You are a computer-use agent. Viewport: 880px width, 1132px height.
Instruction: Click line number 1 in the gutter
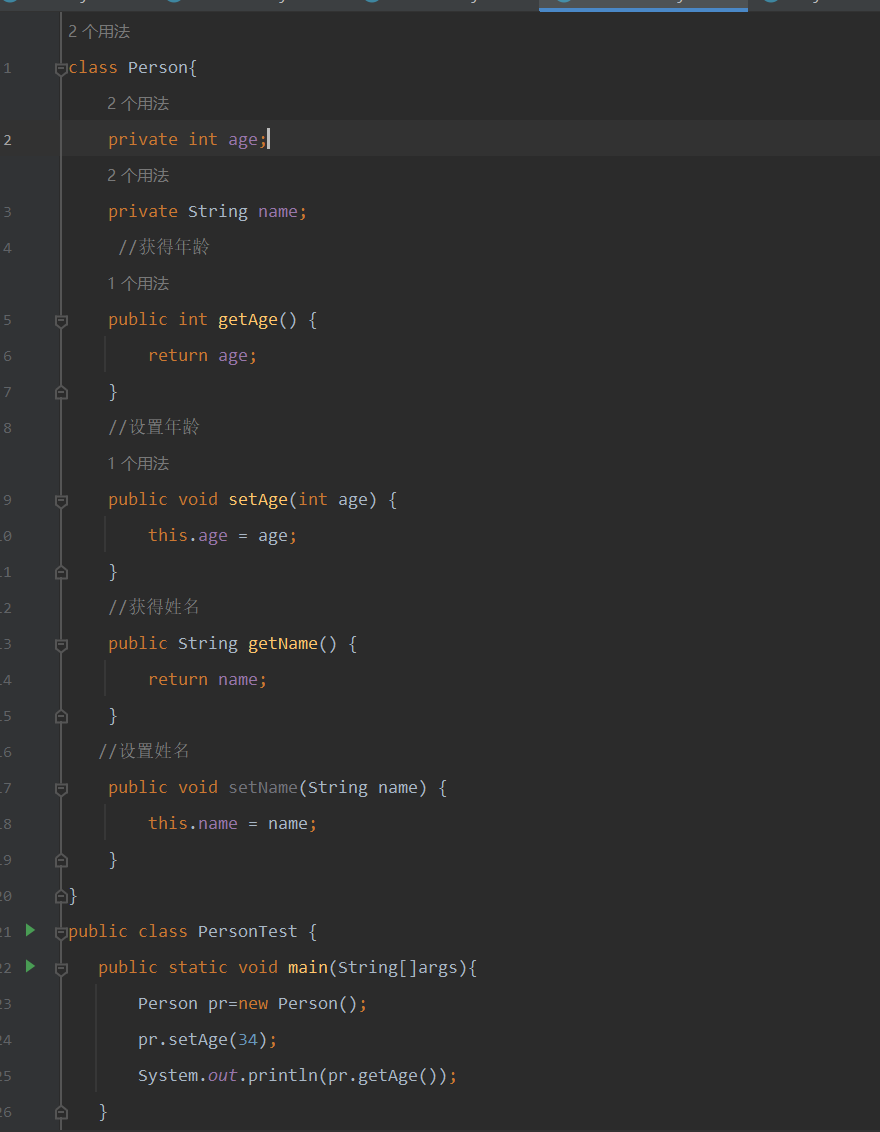[x=7, y=69]
